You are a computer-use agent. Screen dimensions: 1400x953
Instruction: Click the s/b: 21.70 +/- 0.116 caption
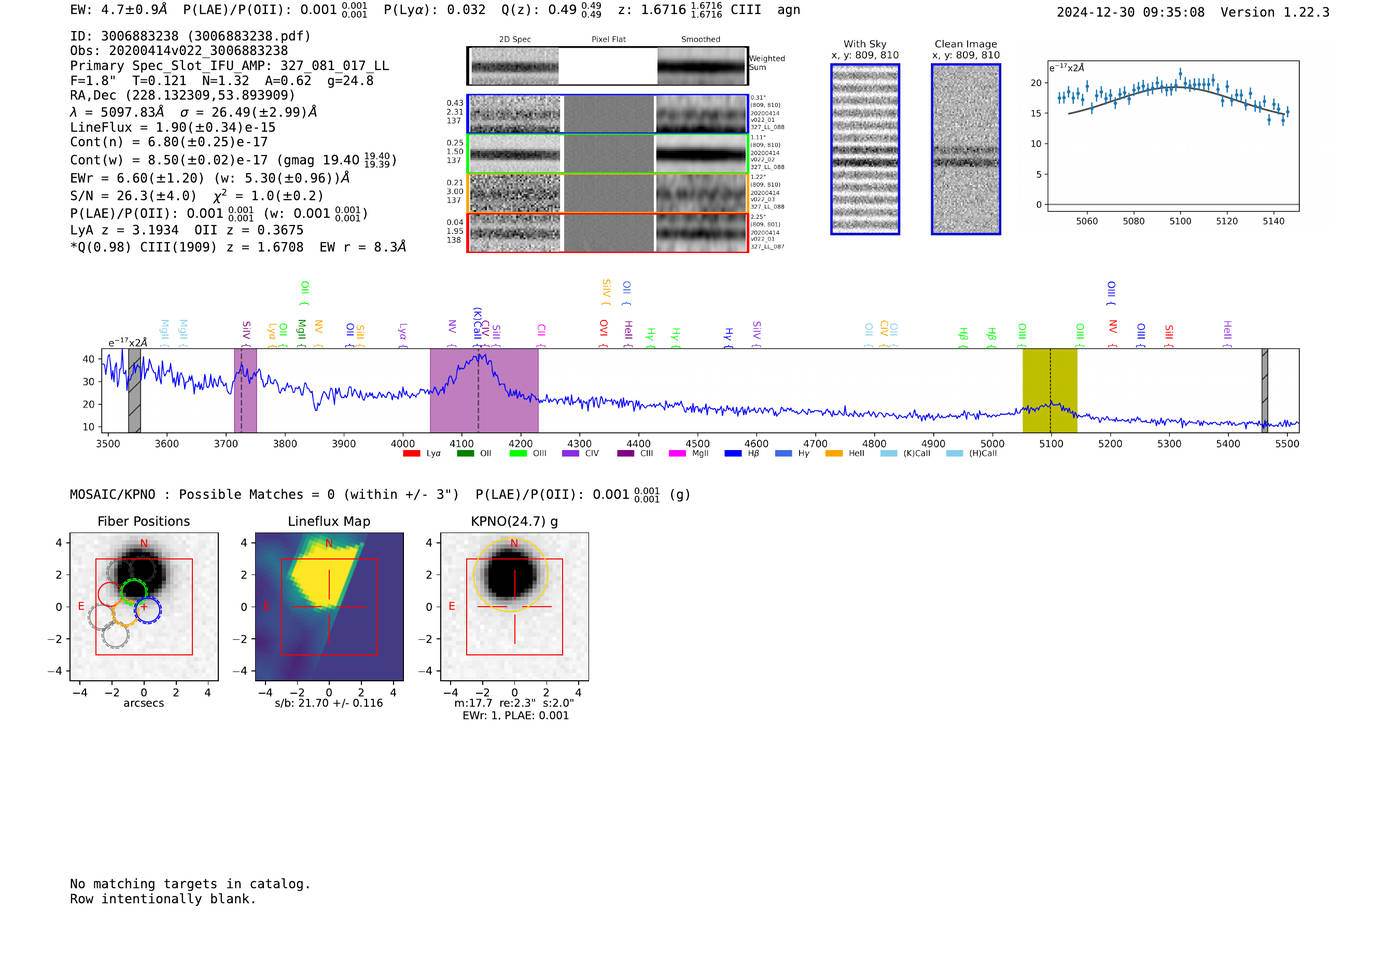[329, 703]
